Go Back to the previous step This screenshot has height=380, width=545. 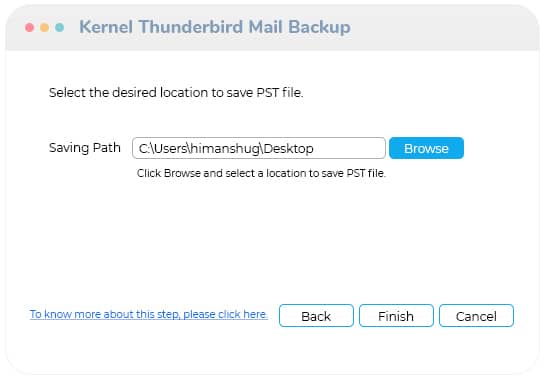pyautogui.click(x=316, y=316)
